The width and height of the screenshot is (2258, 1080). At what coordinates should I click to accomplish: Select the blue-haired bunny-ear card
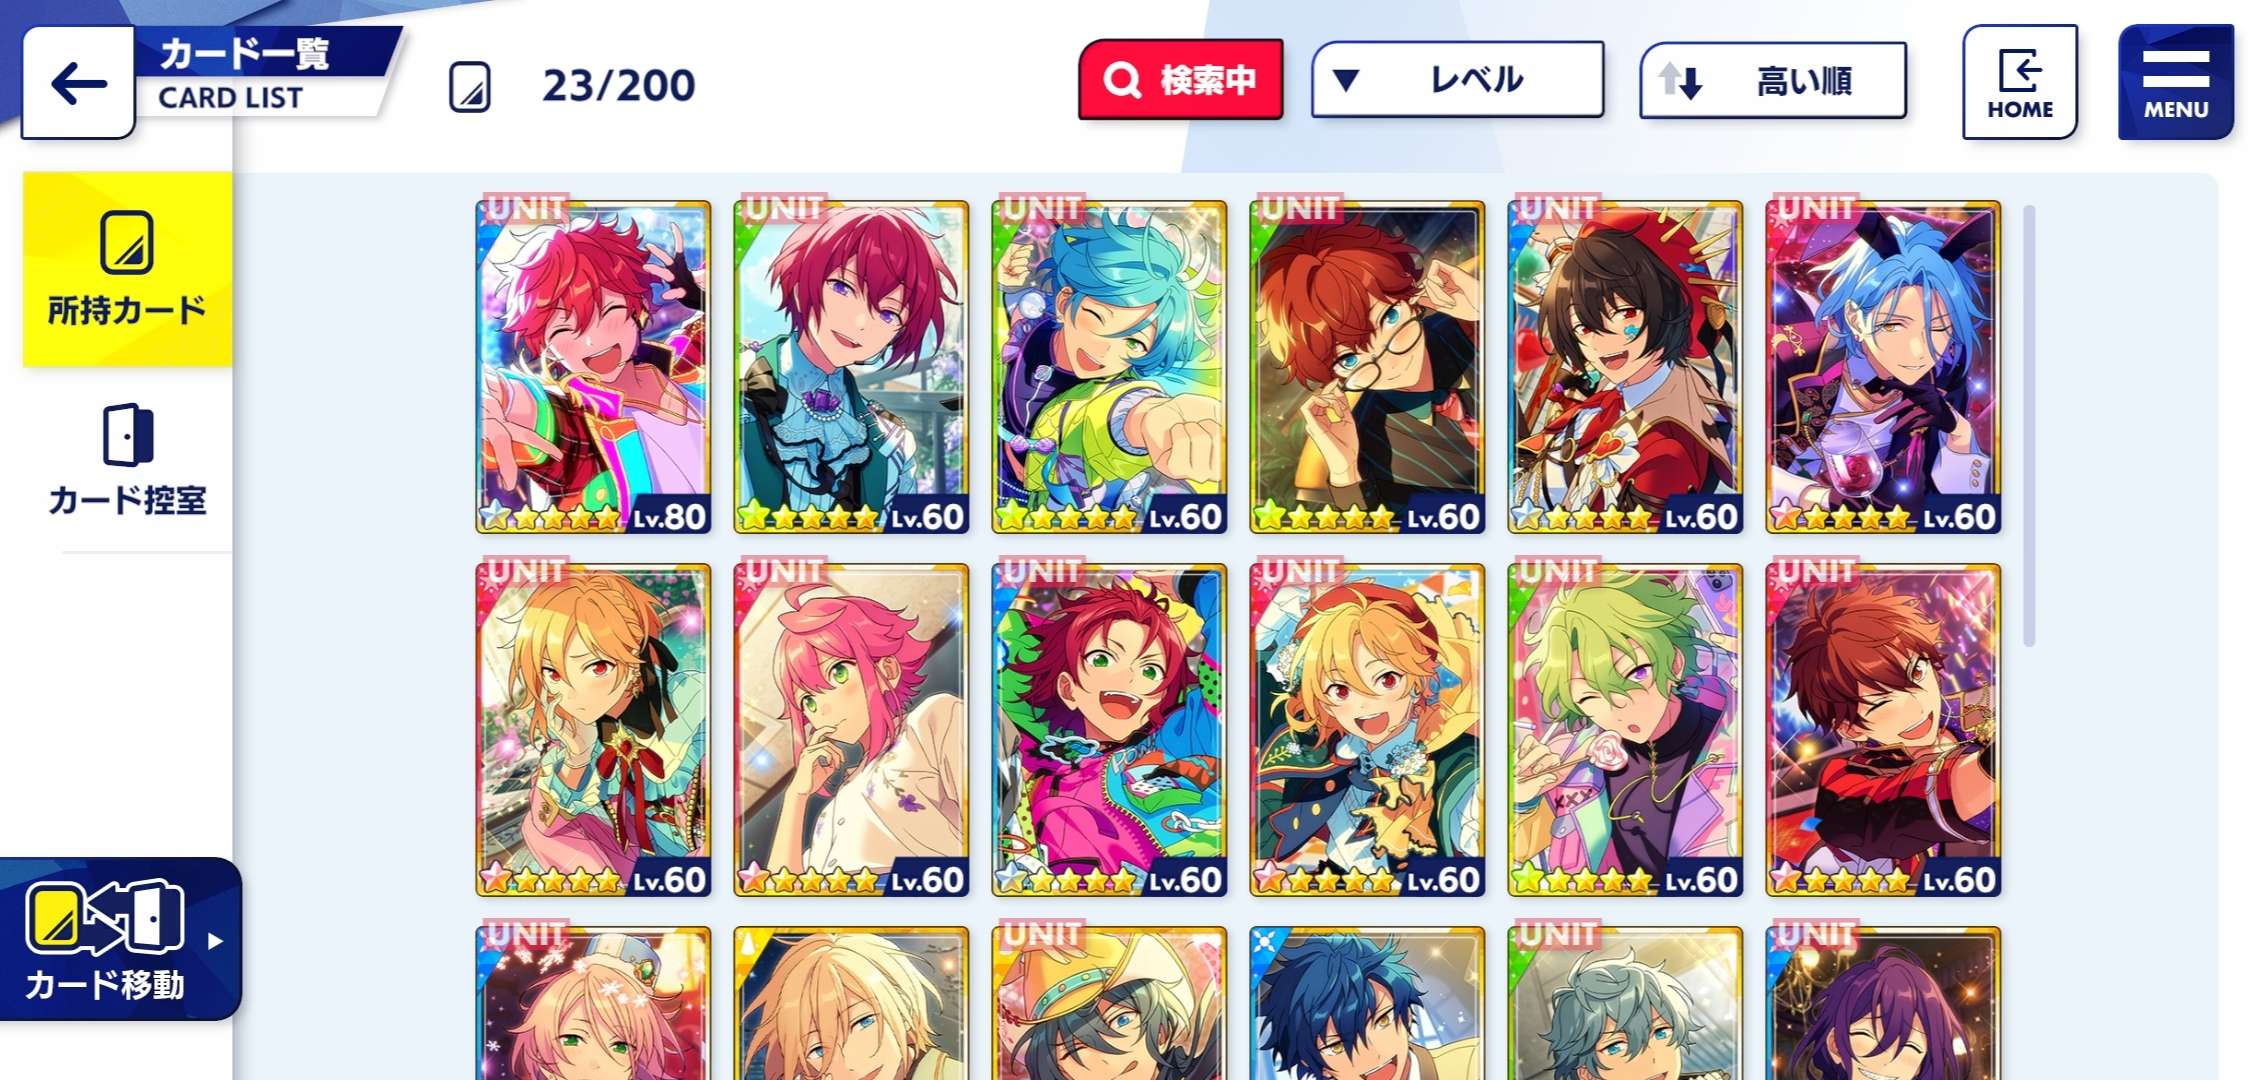click(x=1883, y=366)
